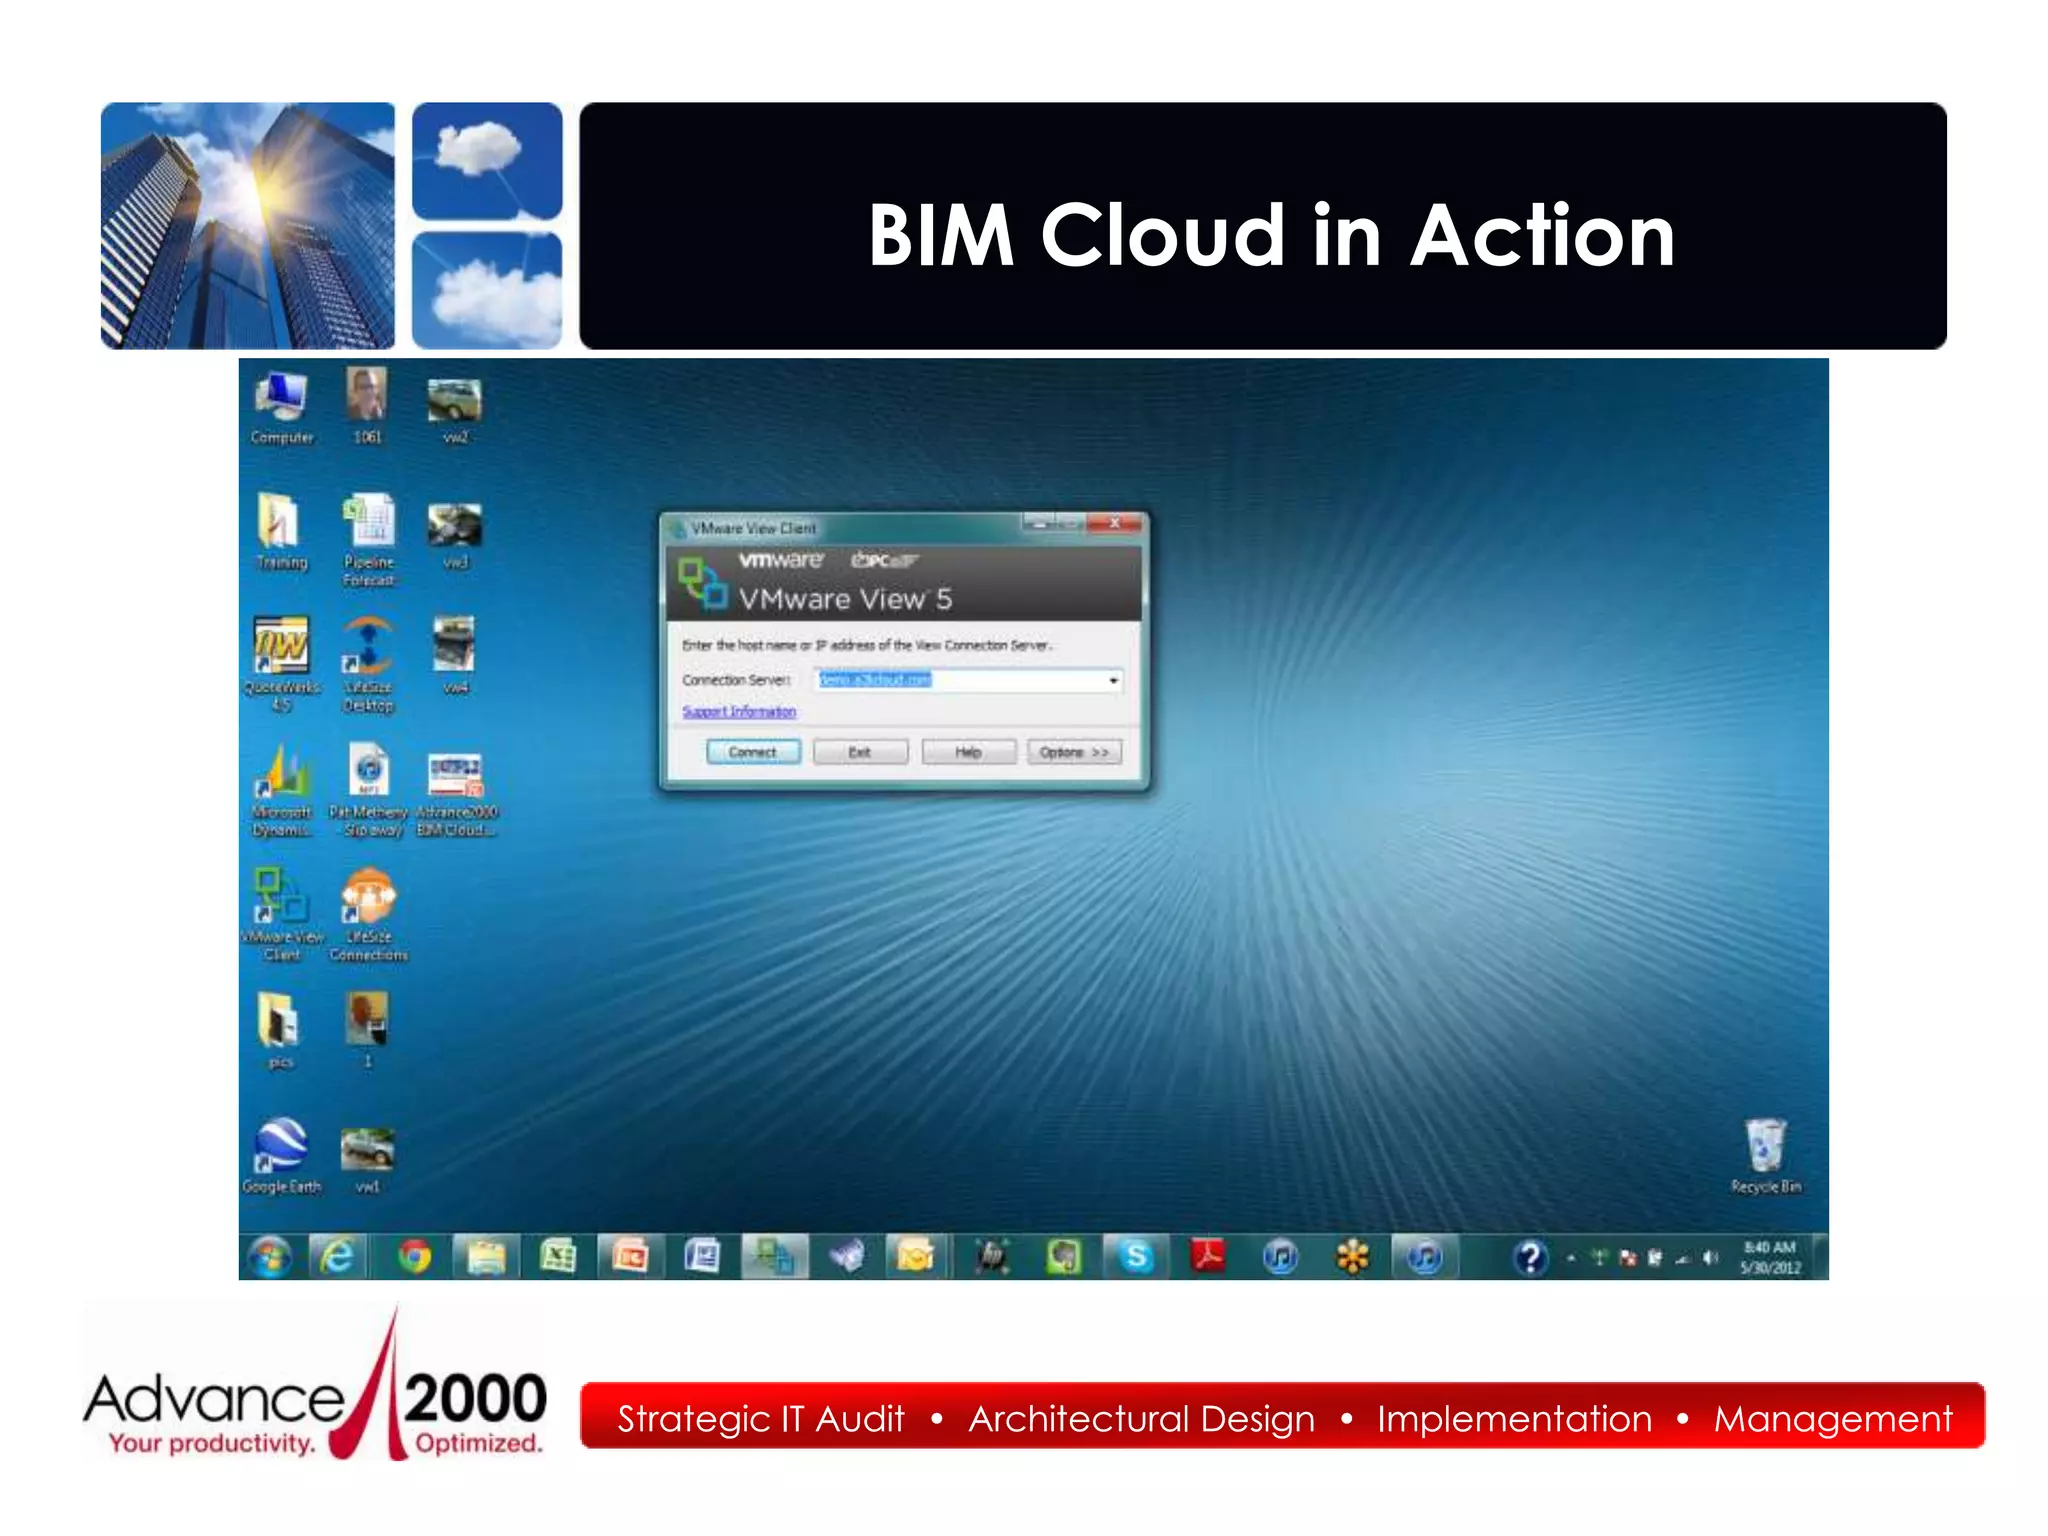Launch QuoteWerks 4.5 shortcut

click(x=281, y=663)
